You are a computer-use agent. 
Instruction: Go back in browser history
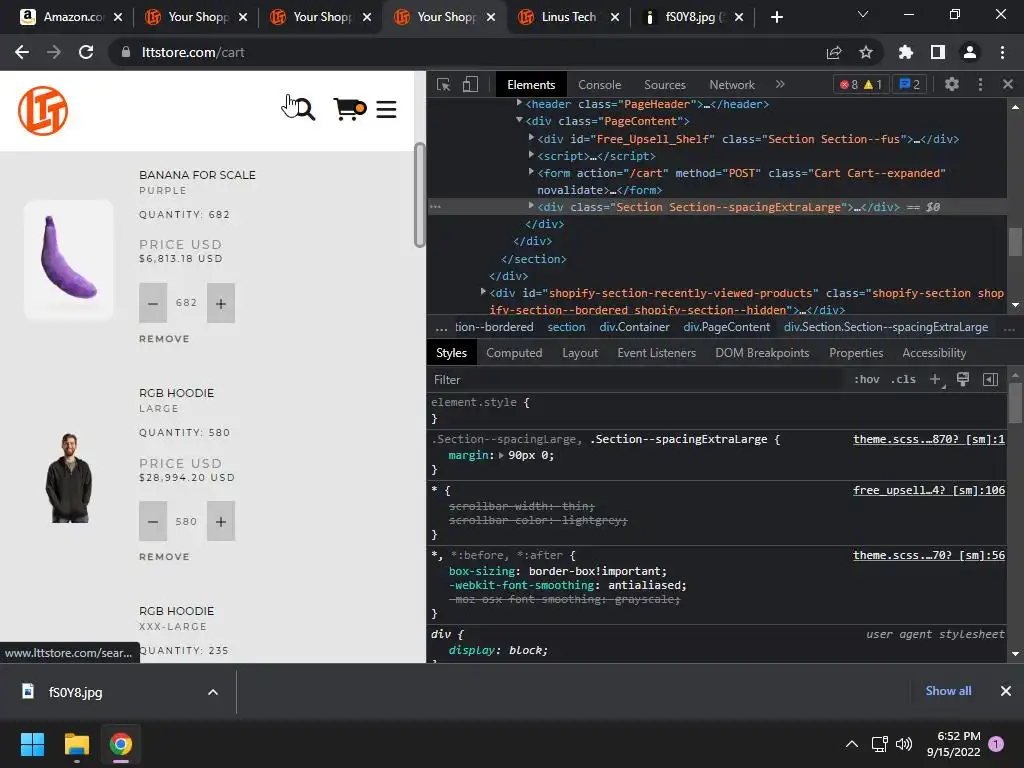pyautogui.click(x=22, y=52)
